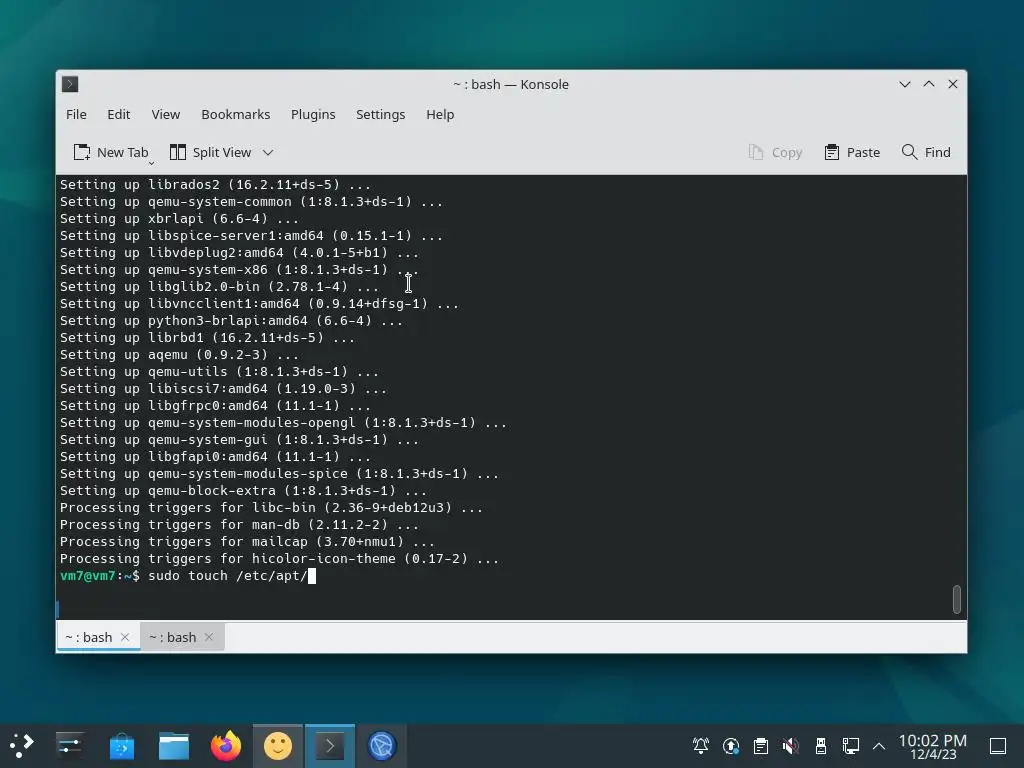Click the 'Processing triggers for hicolor-icon-theme' line
Viewport: 1024px width, 768px height.
pos(279,558)
